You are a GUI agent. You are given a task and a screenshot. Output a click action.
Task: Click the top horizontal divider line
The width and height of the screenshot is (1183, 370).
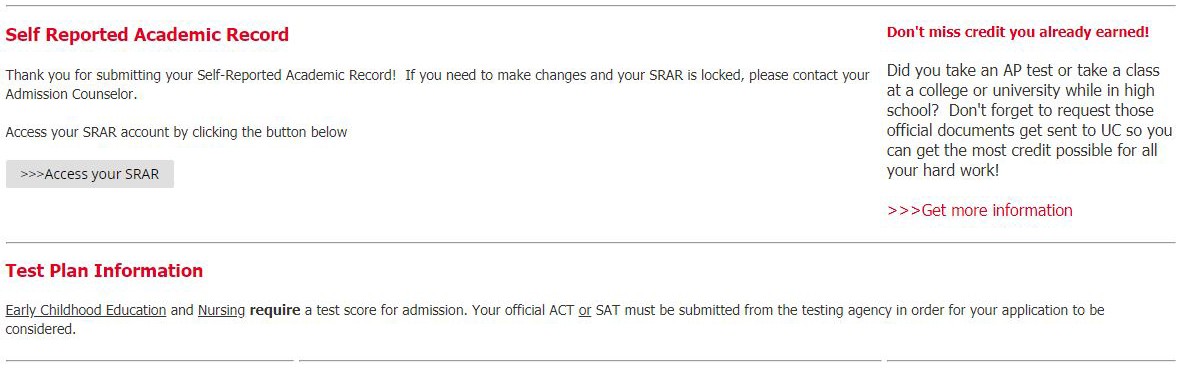tap(590, 6)
